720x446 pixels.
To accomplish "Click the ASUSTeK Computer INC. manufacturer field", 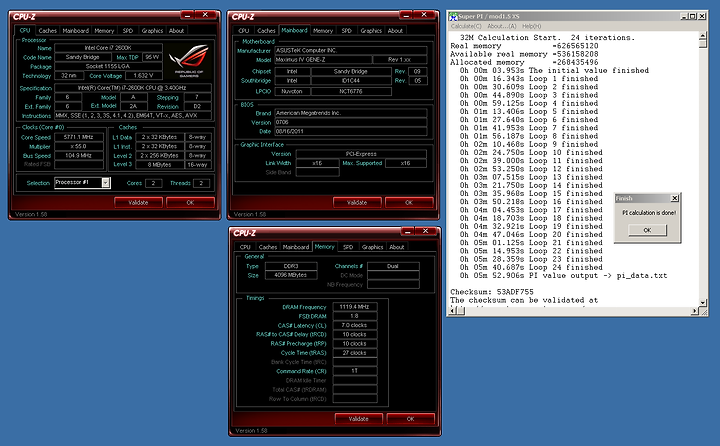I will pos(351,51).
